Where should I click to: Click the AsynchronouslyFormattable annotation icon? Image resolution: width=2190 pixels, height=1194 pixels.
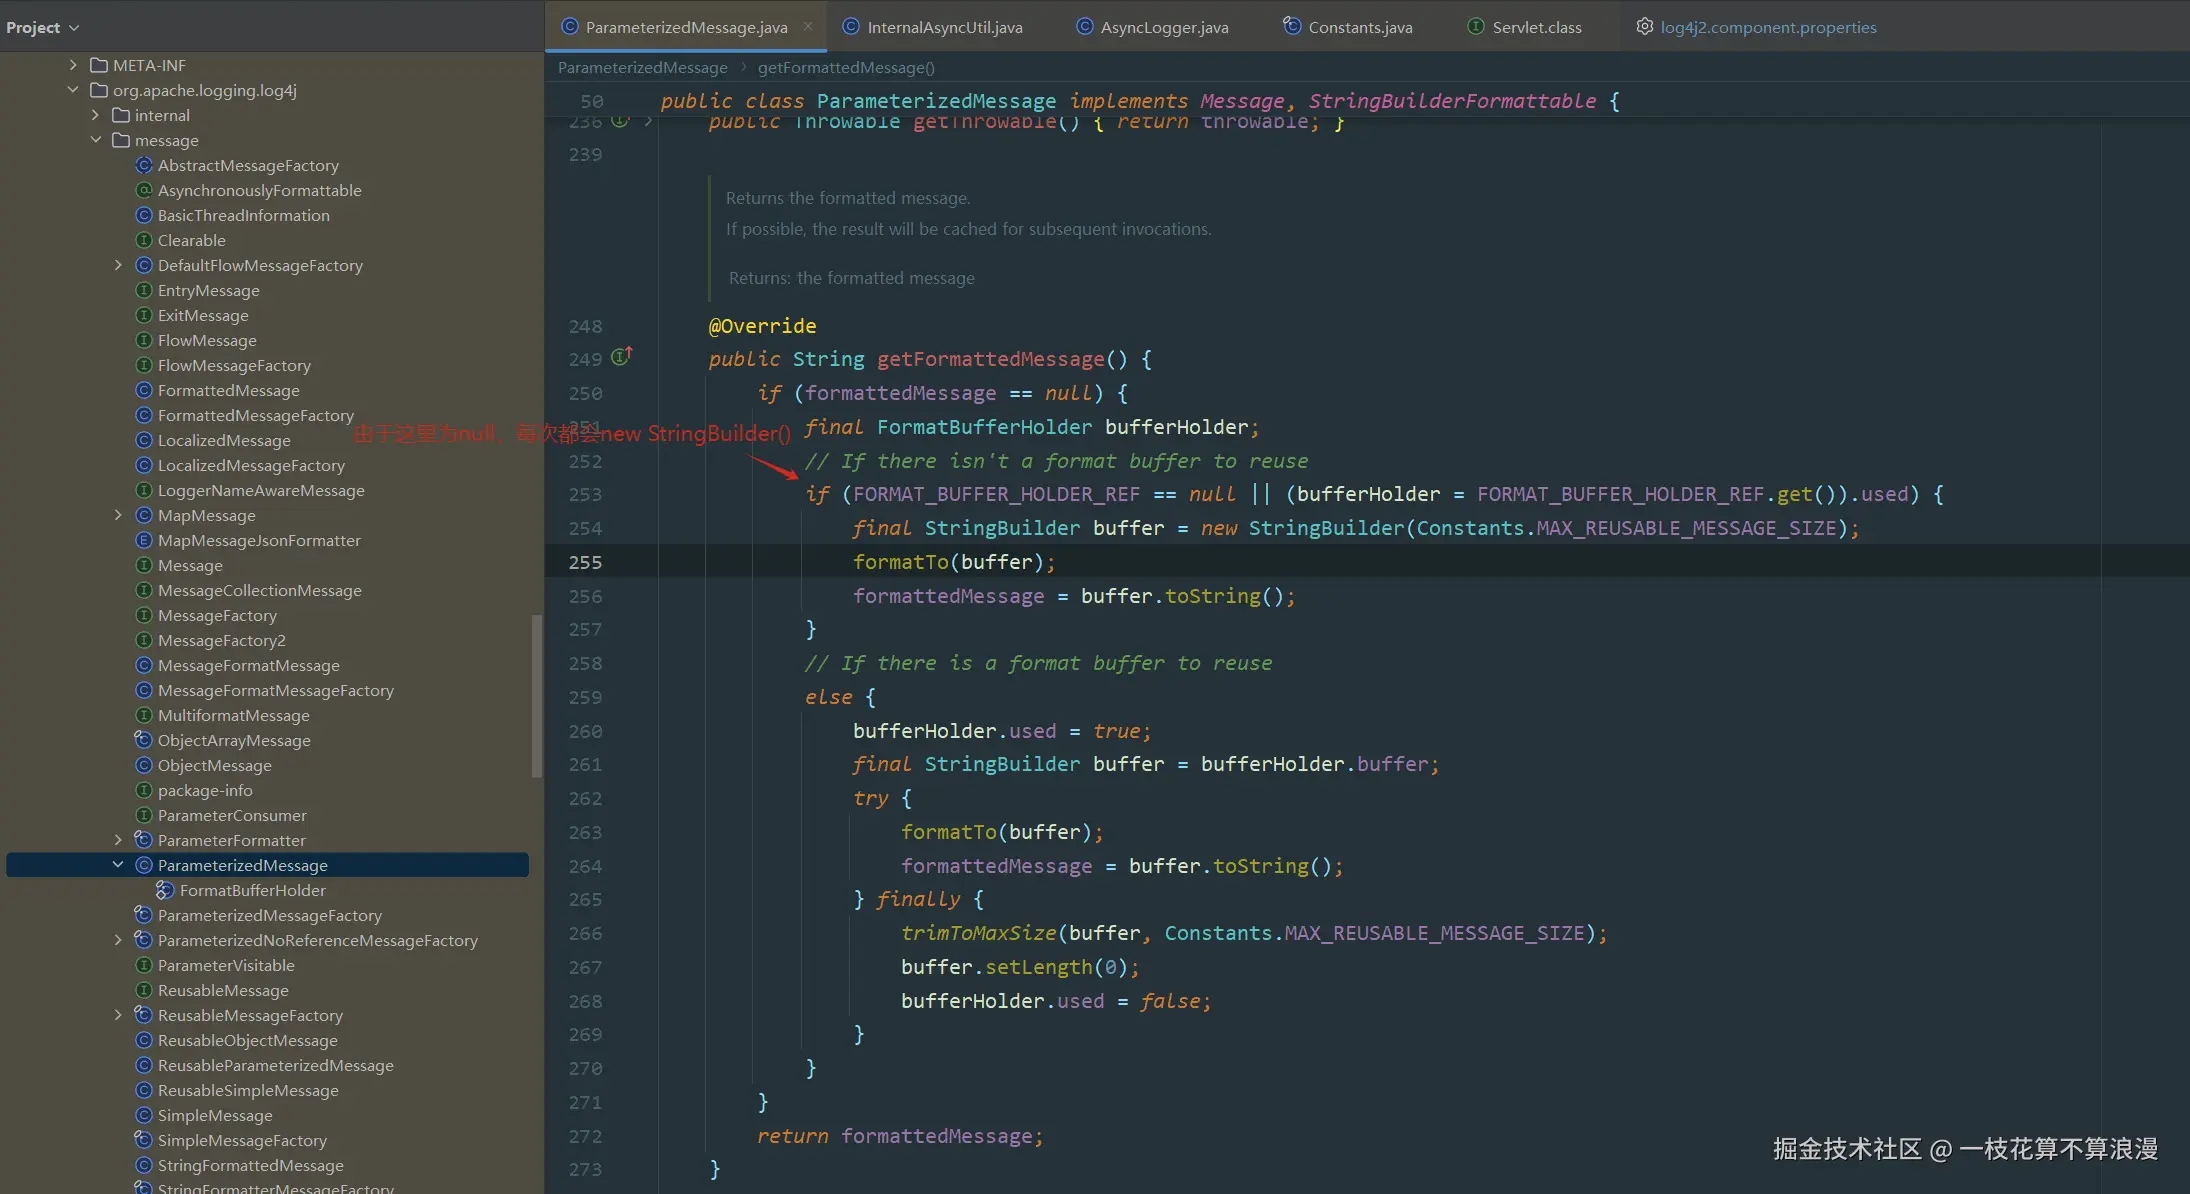[x=144, y=190]
